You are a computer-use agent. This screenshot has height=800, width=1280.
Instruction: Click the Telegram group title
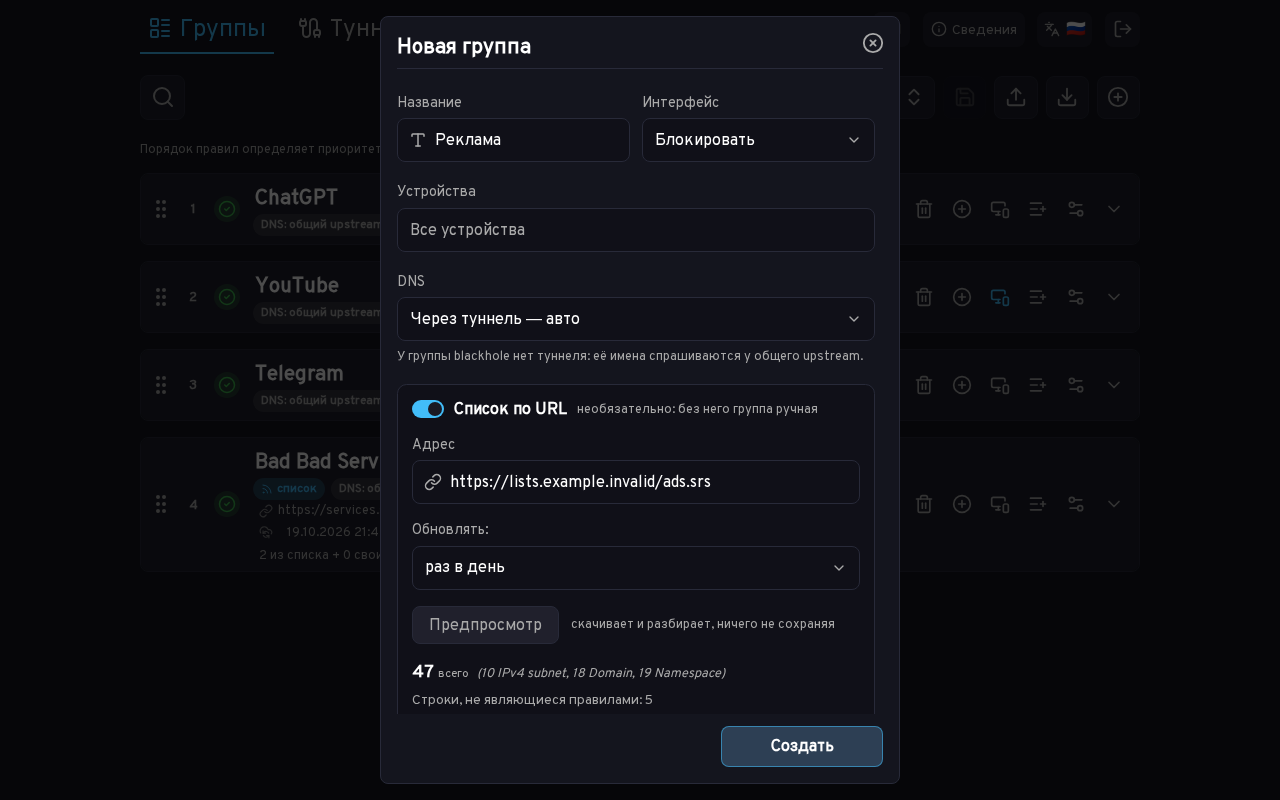click(299, 373)
